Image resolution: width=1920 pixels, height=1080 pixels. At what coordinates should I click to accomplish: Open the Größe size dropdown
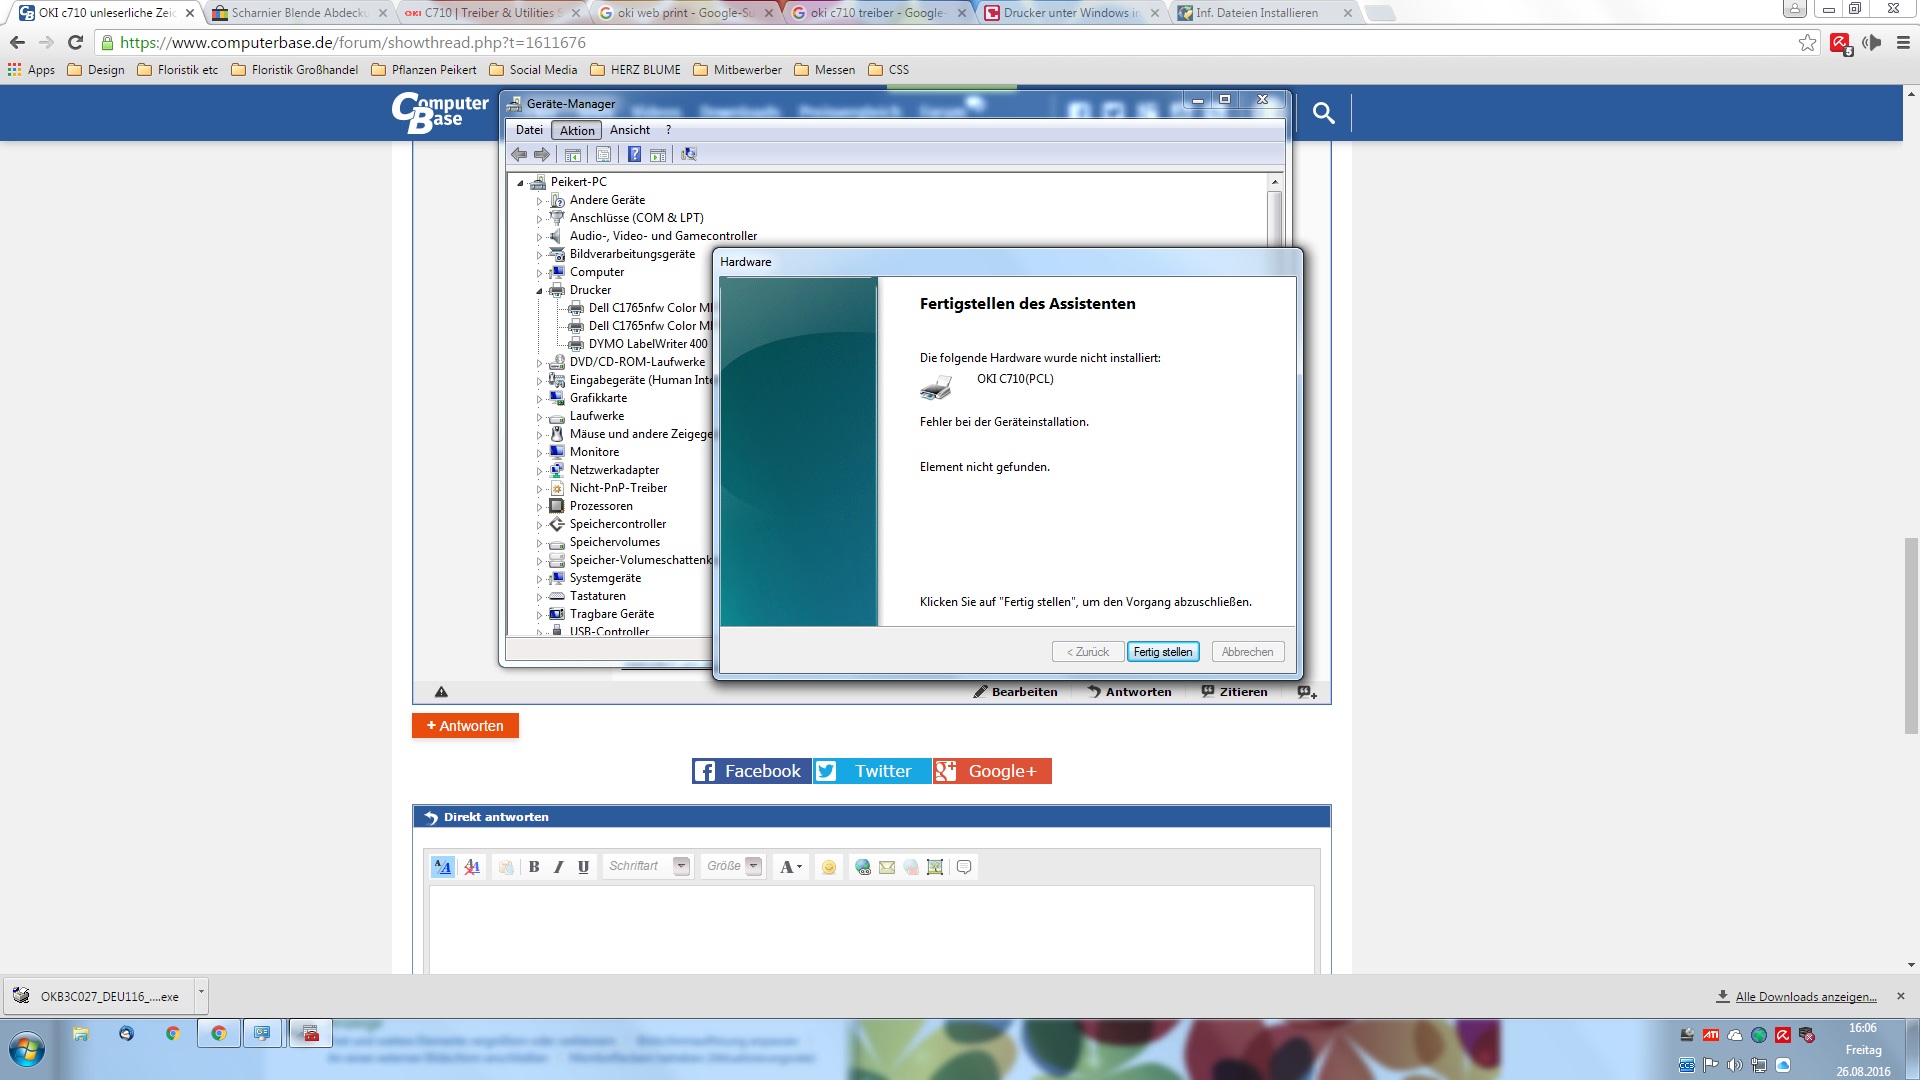coord(754,866)
